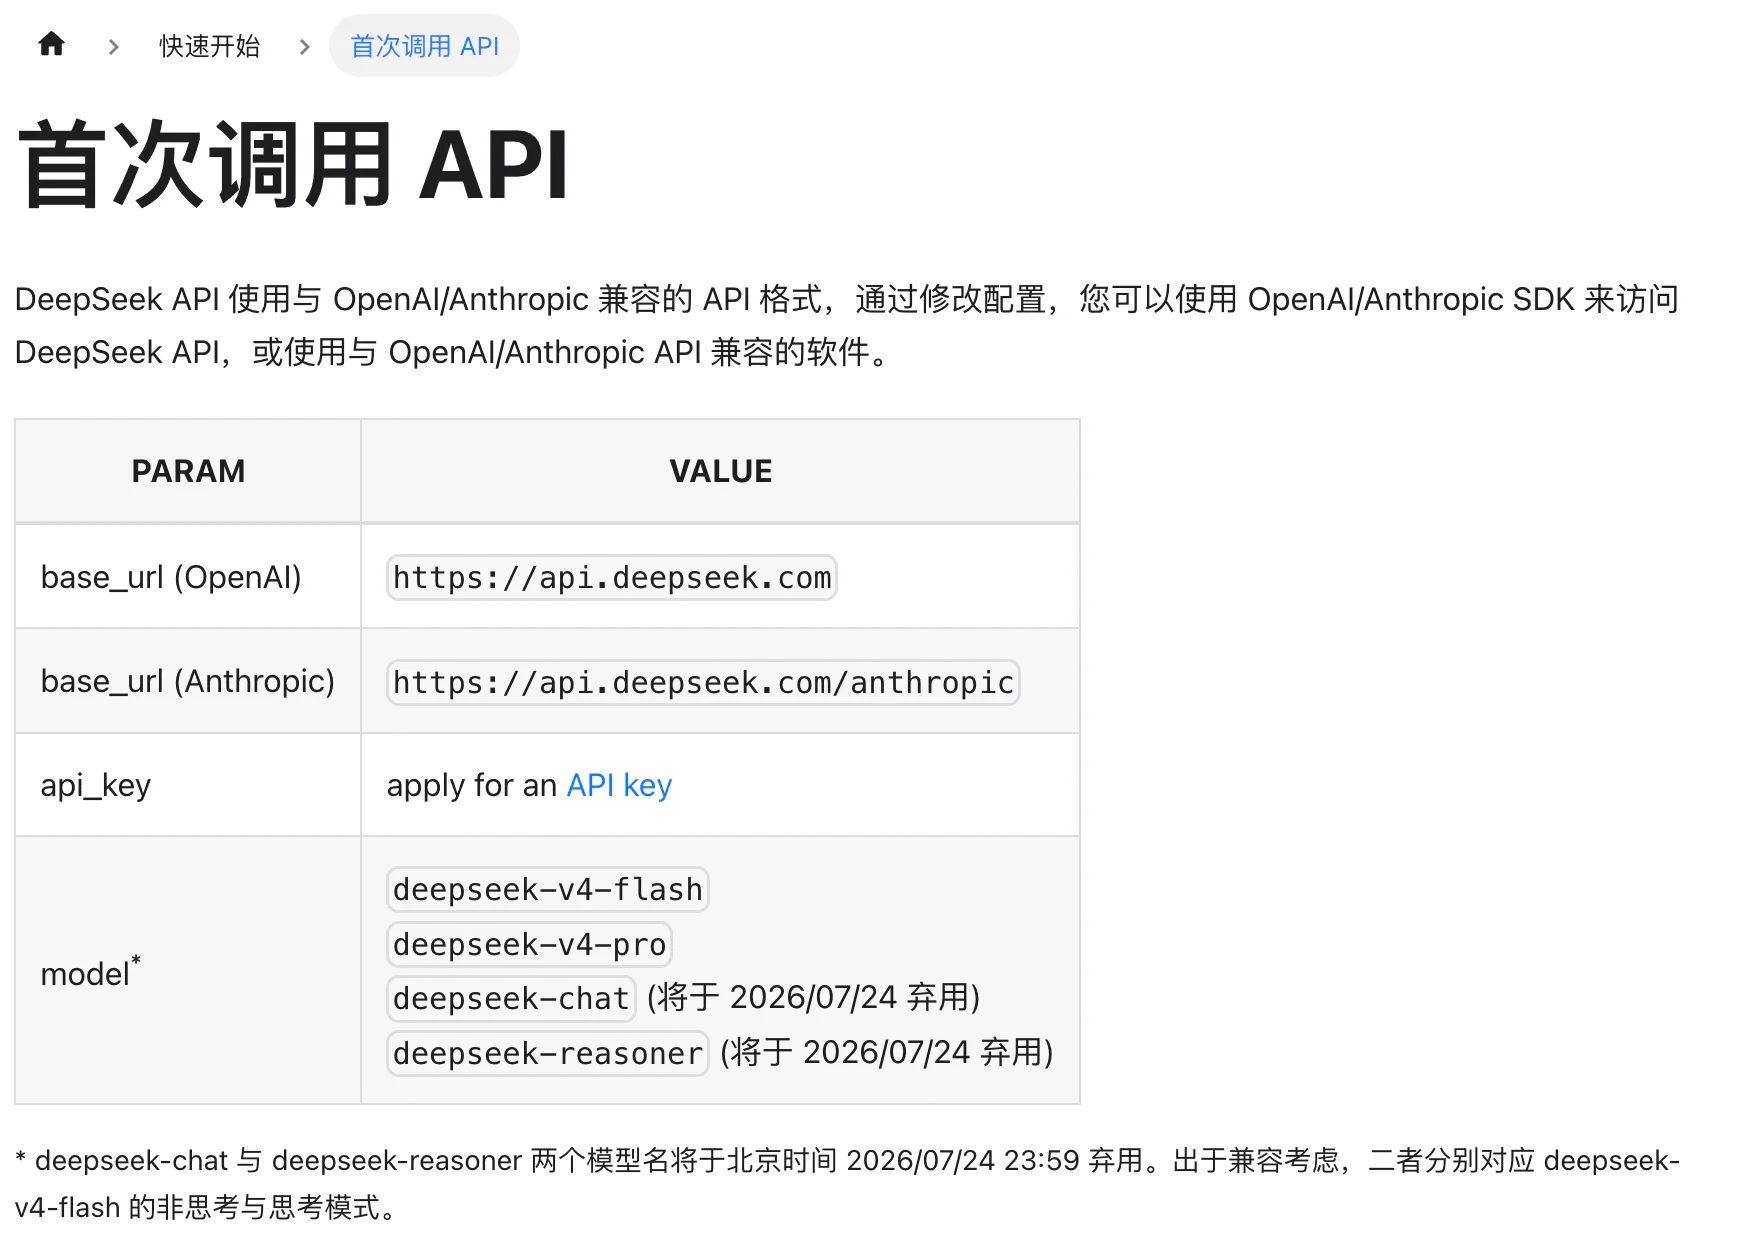Open the API key link
This screenshot has width=1742, height=1256.
[619, 786]
